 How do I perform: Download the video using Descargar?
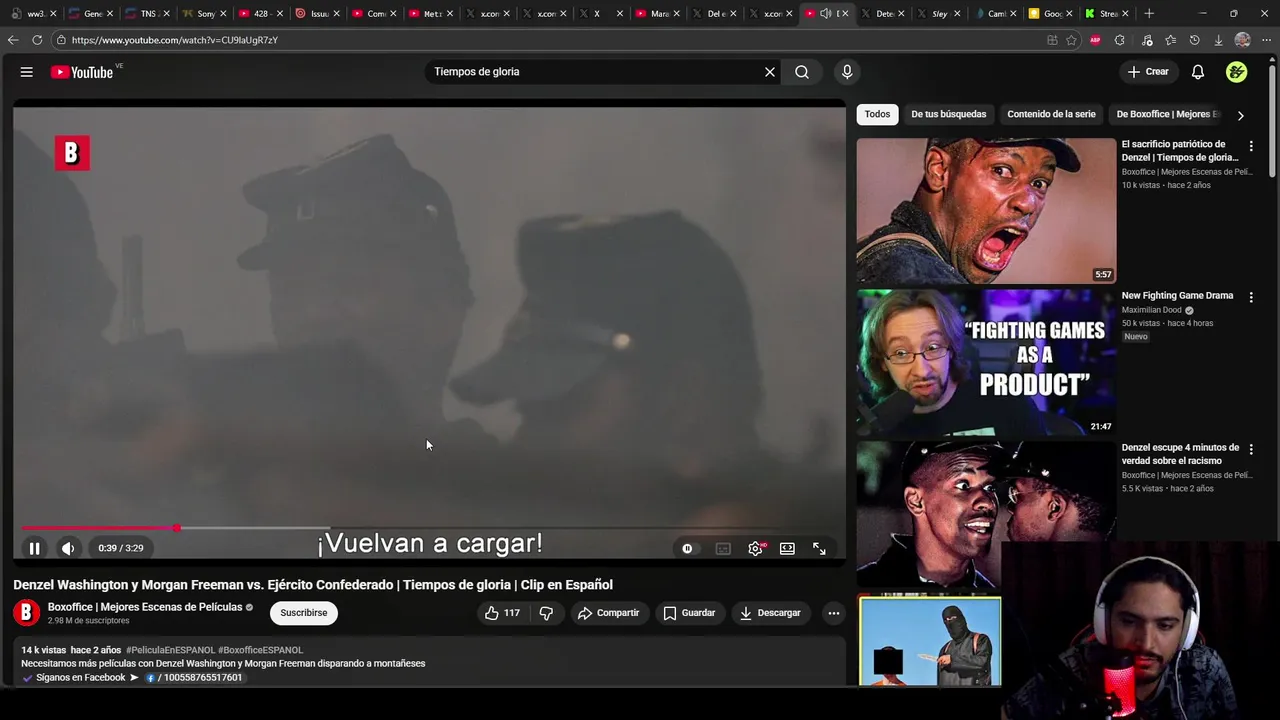coord(770,613)
